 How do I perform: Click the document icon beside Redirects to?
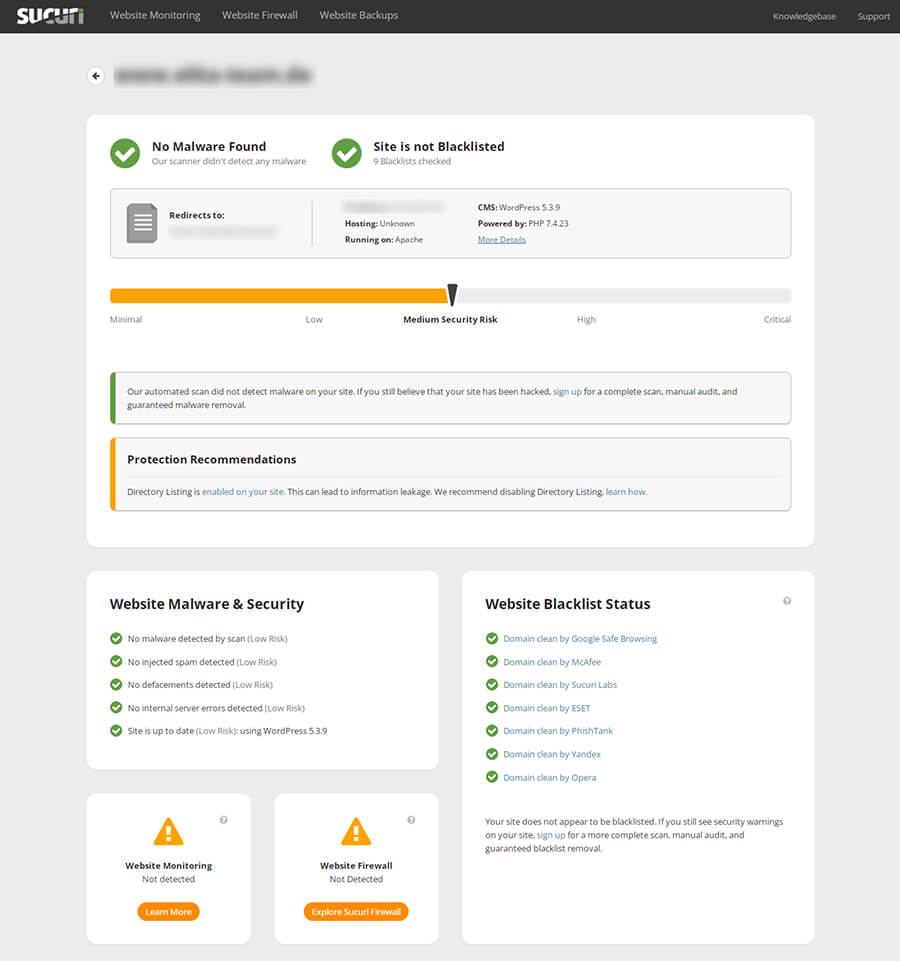click(142, 223)
